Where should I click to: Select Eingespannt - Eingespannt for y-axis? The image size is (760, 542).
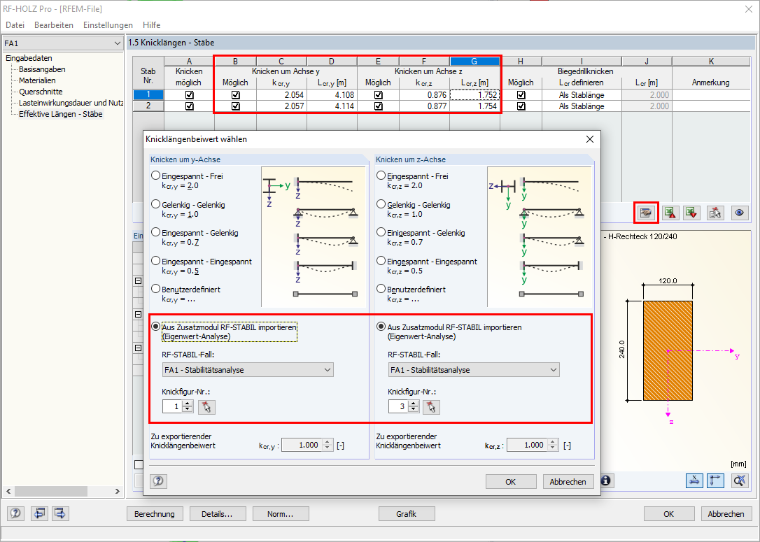tap(156, 261)
